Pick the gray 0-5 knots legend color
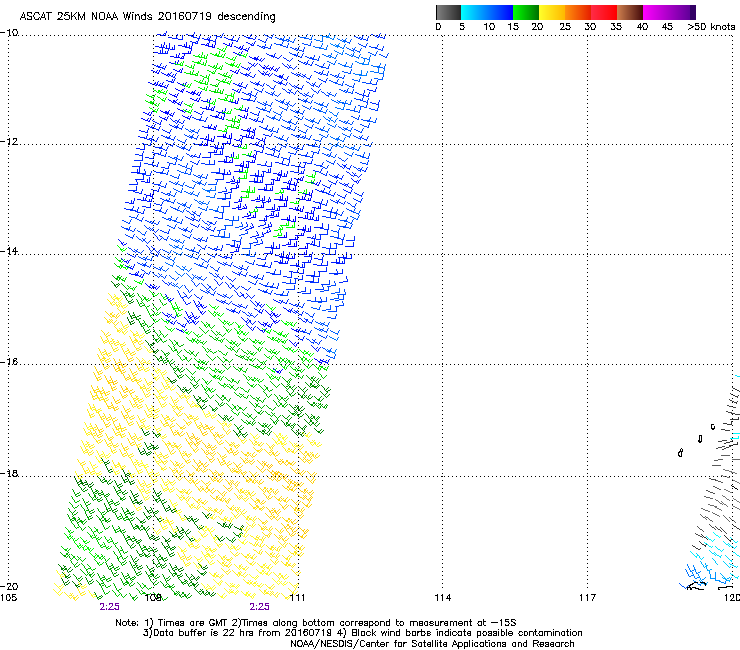The width and height of the screenshot is (740, 650). (x=448, y=12)
